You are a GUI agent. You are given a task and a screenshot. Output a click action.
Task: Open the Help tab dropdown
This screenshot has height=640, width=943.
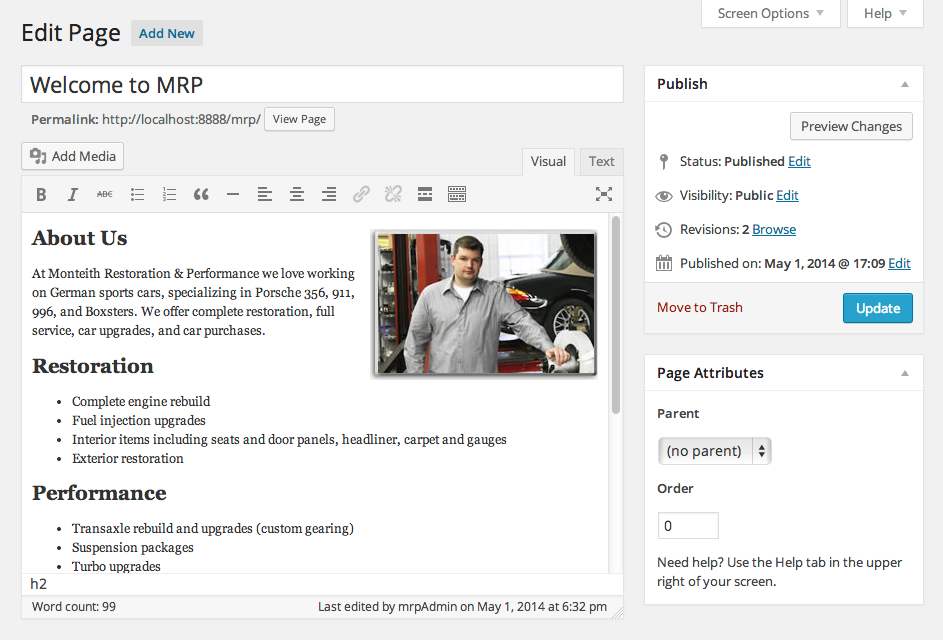885,14
